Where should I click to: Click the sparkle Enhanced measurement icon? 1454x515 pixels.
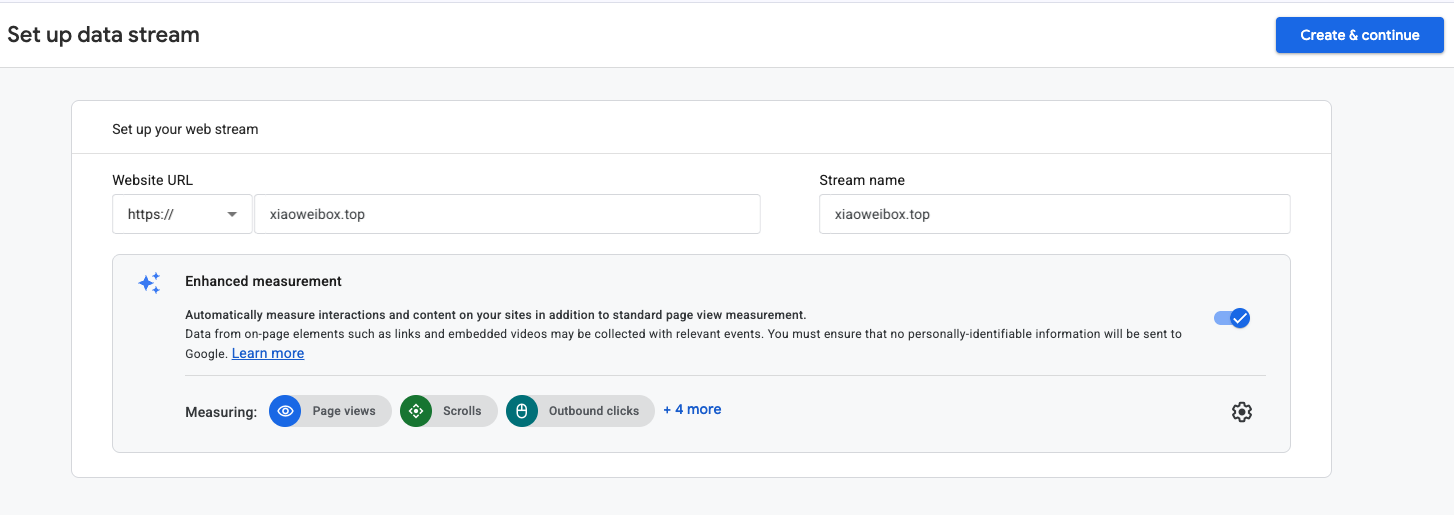click(149, 283)
